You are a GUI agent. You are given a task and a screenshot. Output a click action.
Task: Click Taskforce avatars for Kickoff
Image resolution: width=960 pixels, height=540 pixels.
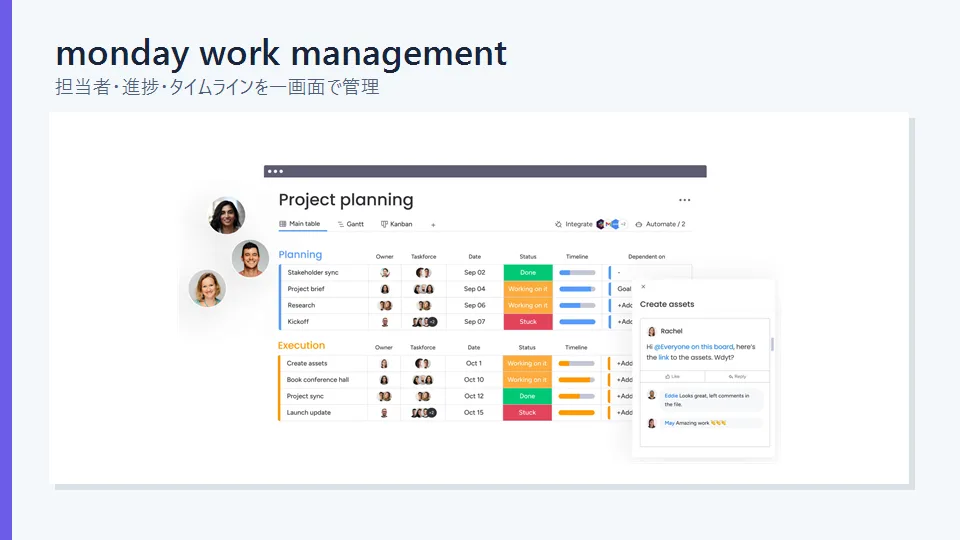tap(424, 321)
